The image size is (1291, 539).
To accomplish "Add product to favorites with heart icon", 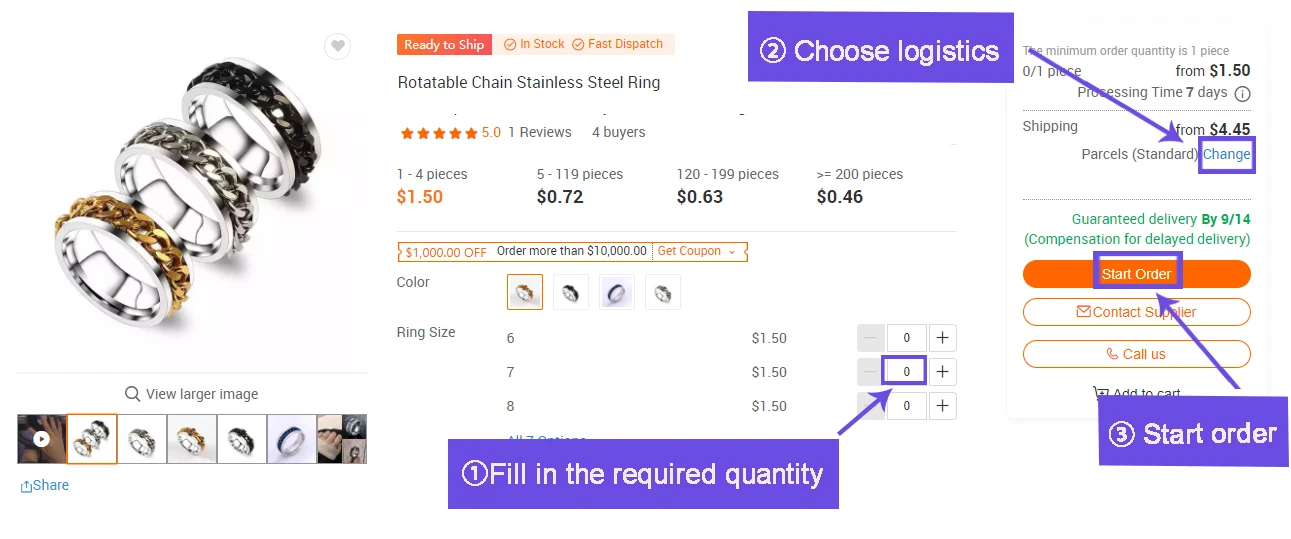I will coord(338,46).
